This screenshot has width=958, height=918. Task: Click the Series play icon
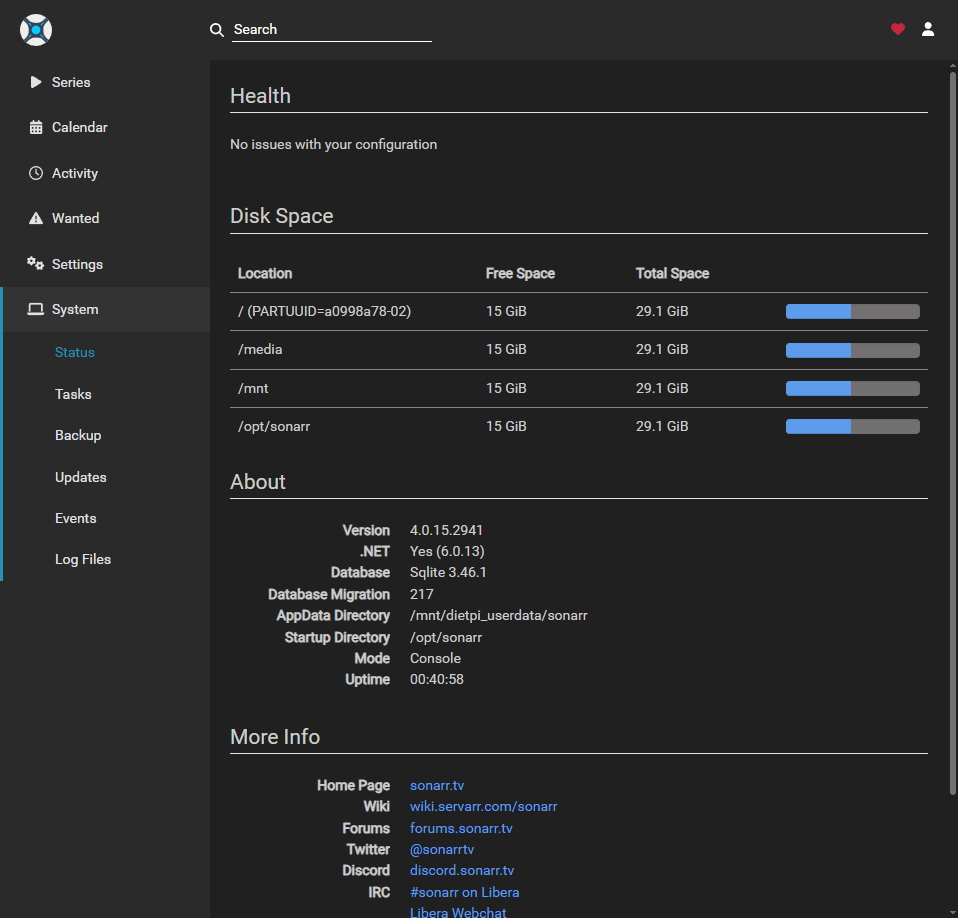click(36, 83)
